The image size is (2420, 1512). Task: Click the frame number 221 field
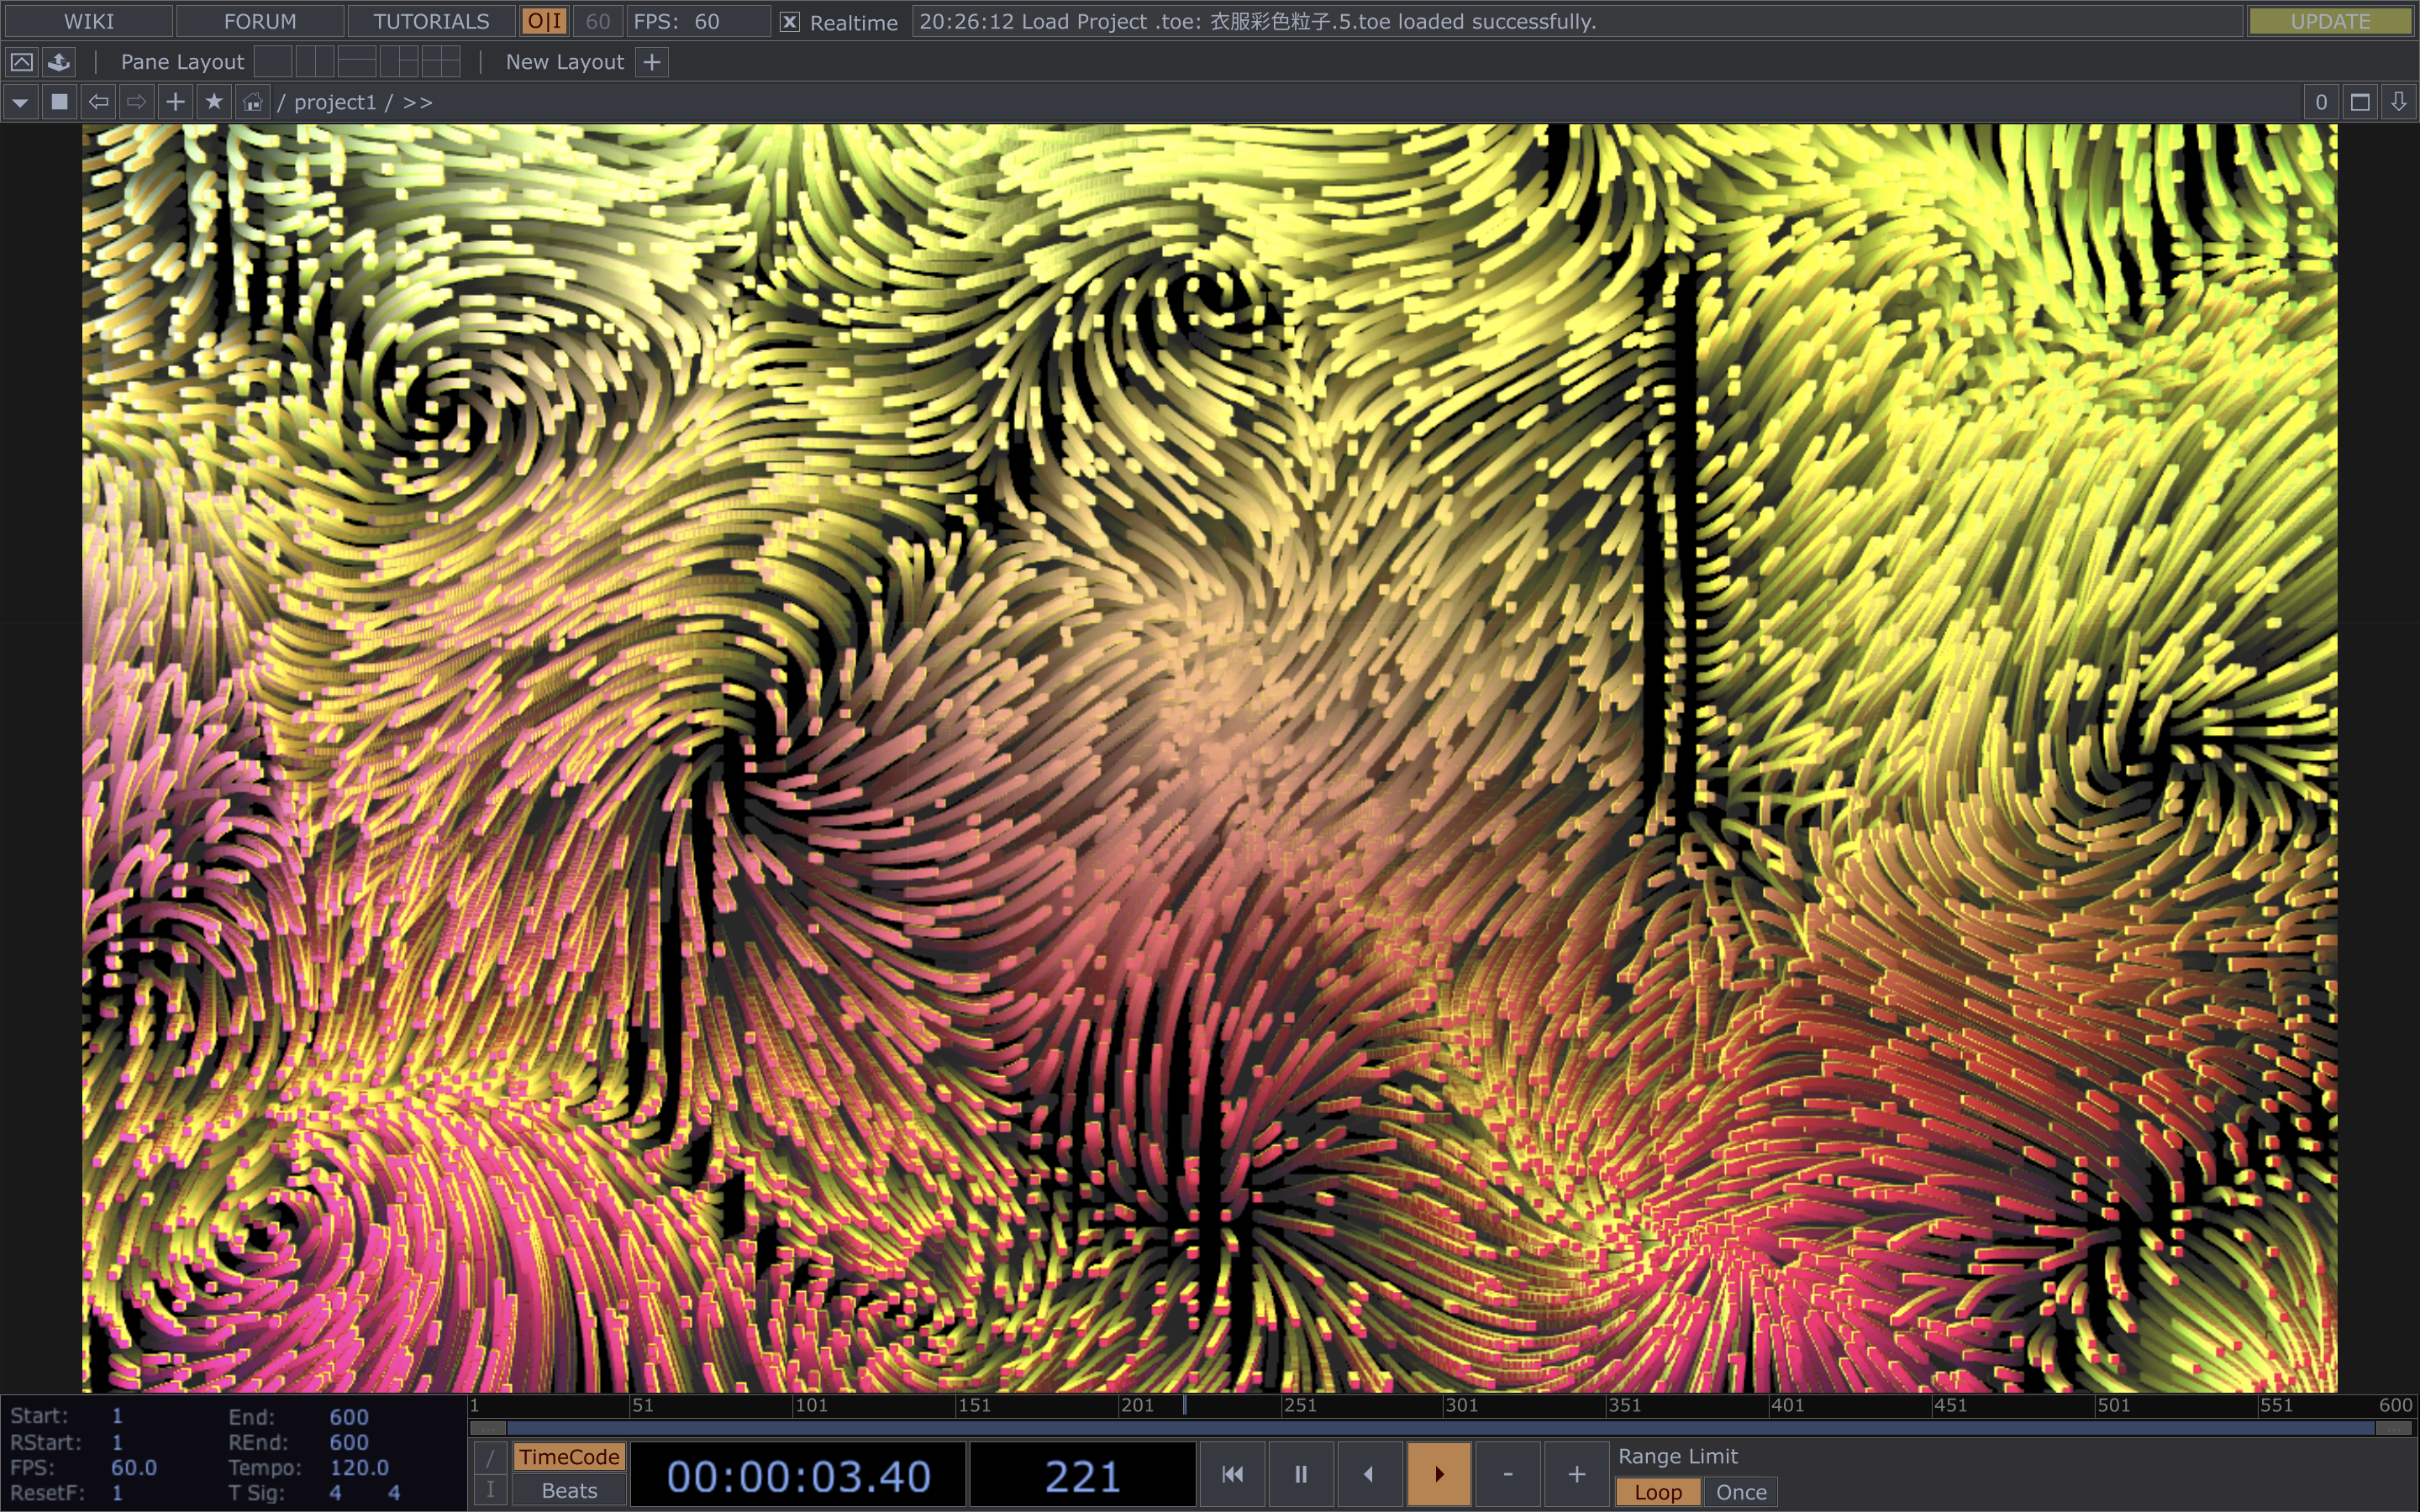[1082, 1475]
